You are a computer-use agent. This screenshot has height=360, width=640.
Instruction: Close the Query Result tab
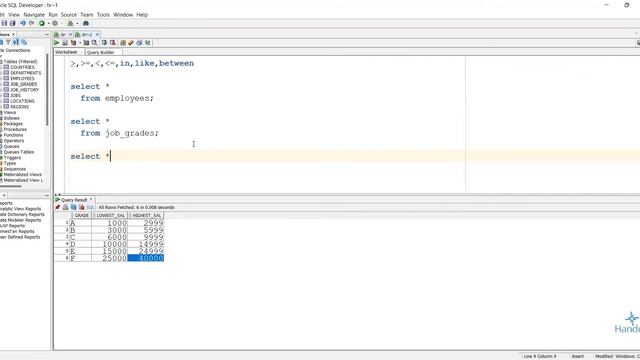tap(91, 200)
